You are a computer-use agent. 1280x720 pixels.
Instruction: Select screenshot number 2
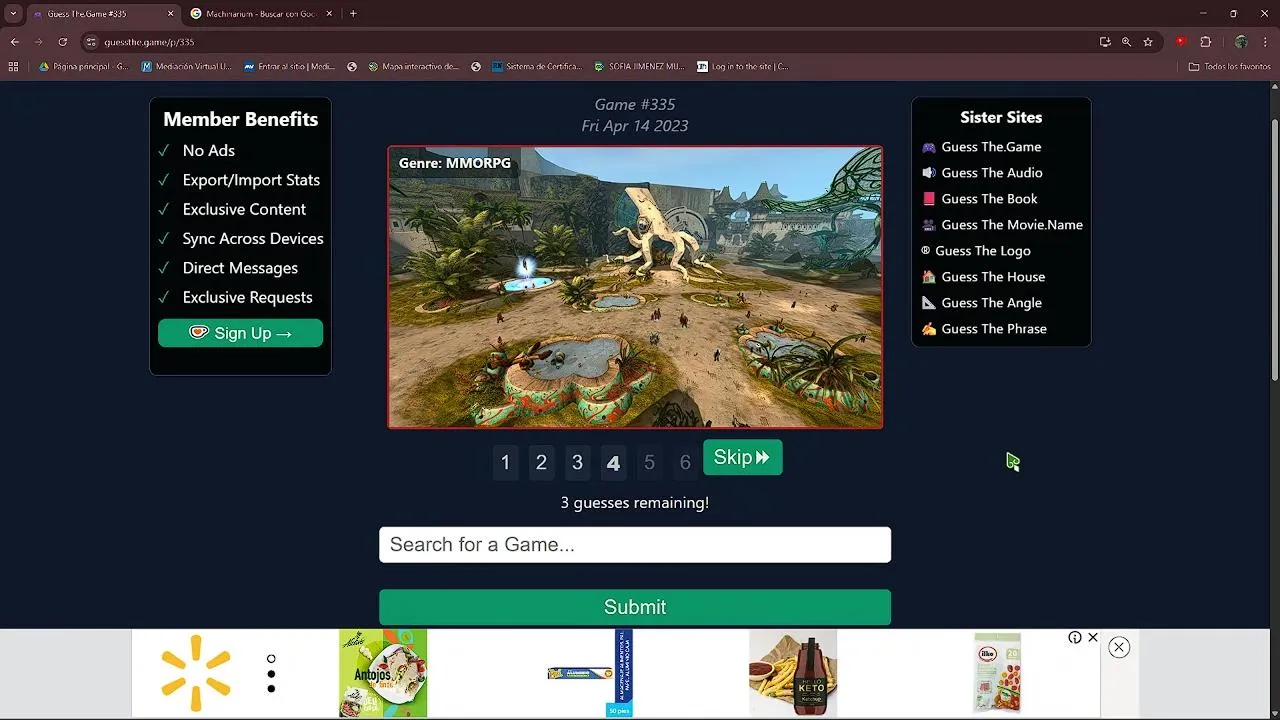(541, 462)
